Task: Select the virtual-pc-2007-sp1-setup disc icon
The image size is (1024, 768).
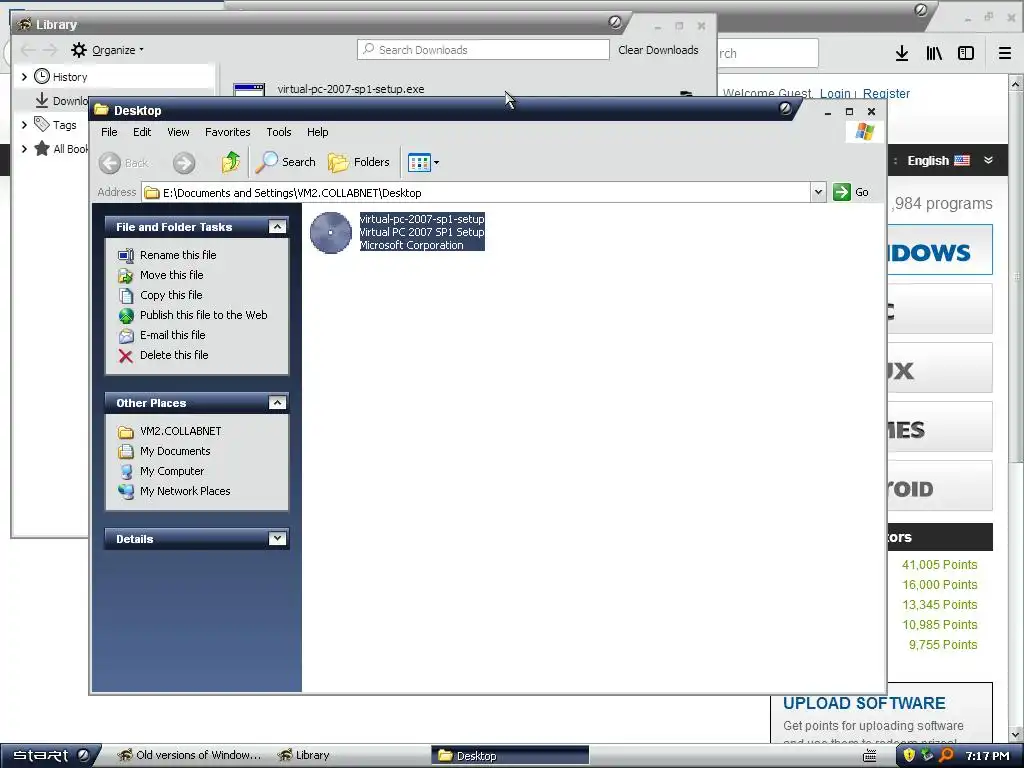Action: click(x=330, y=232)
